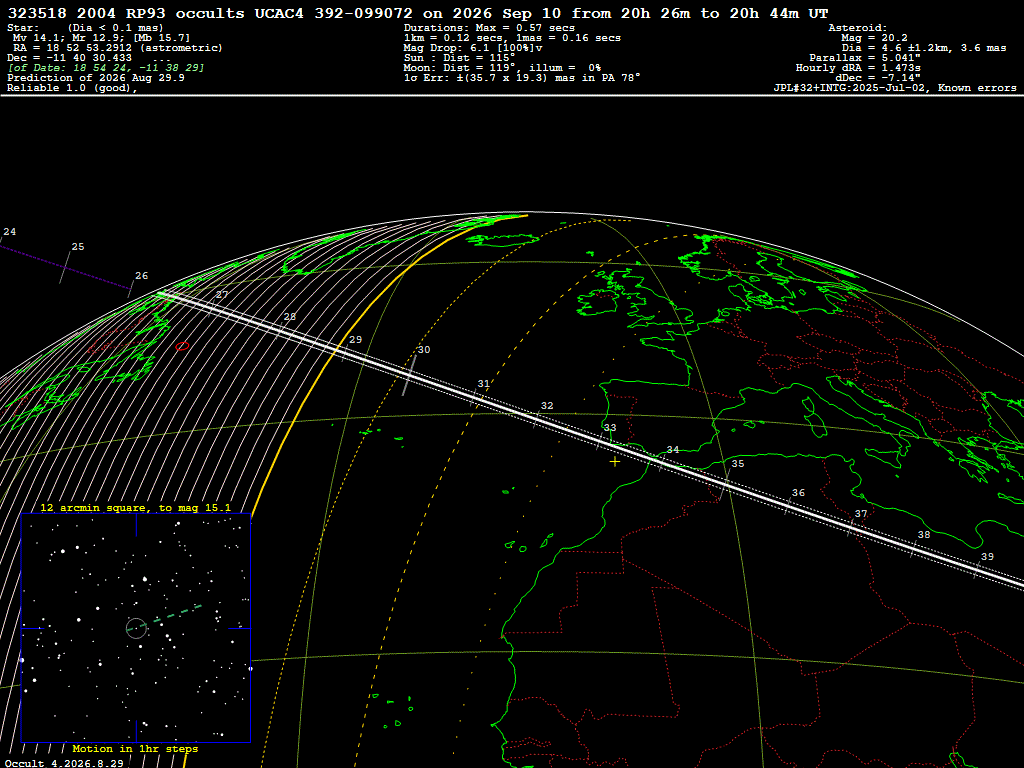
Task: Click time marker 31 on shadow path
Action: (x=483, y=384)
